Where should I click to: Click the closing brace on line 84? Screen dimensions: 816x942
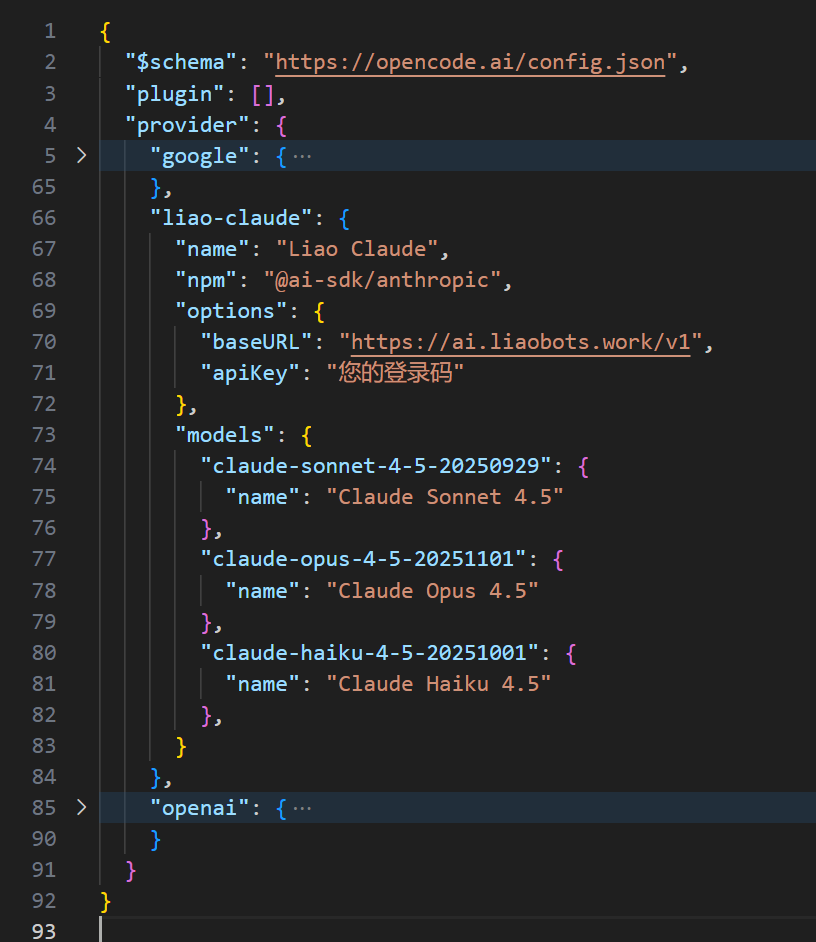click(x=156, y=777)
